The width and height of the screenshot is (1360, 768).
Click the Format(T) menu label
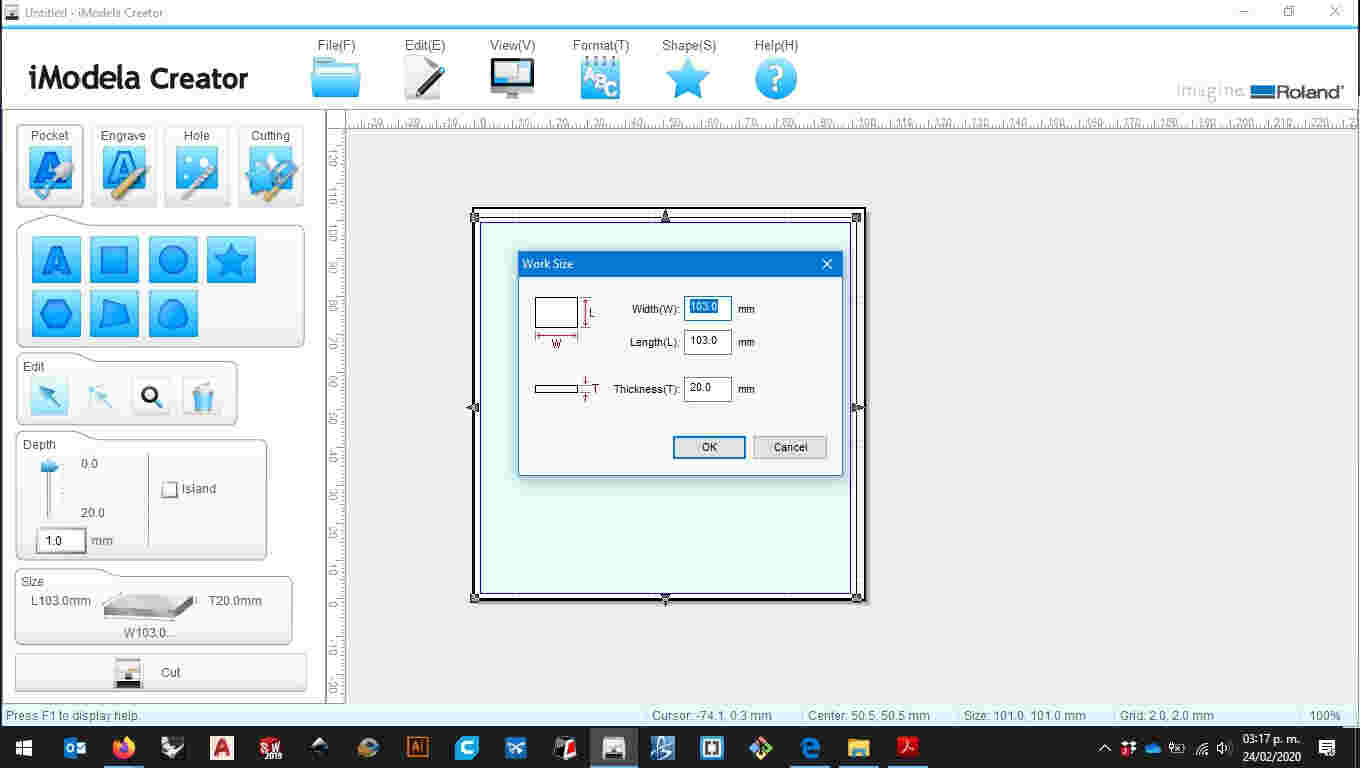tap(601, 45)
